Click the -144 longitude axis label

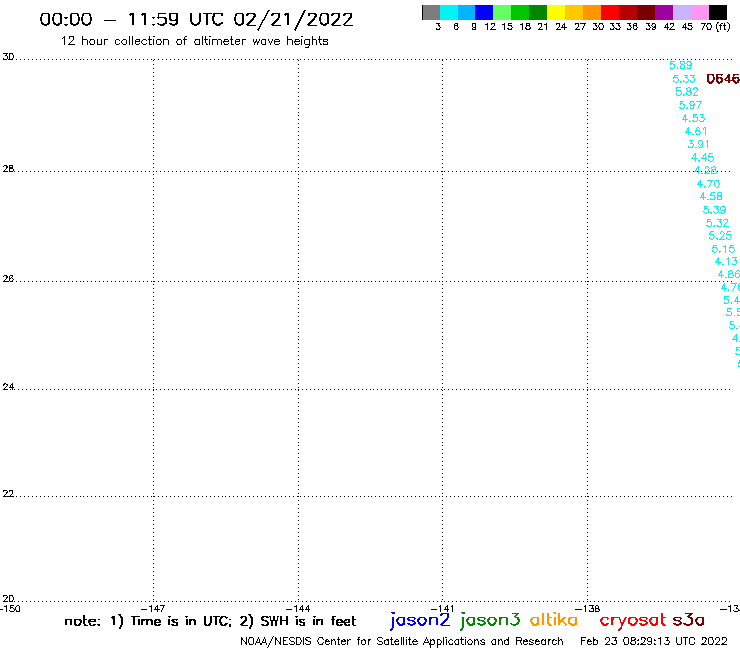pos(298,608)
